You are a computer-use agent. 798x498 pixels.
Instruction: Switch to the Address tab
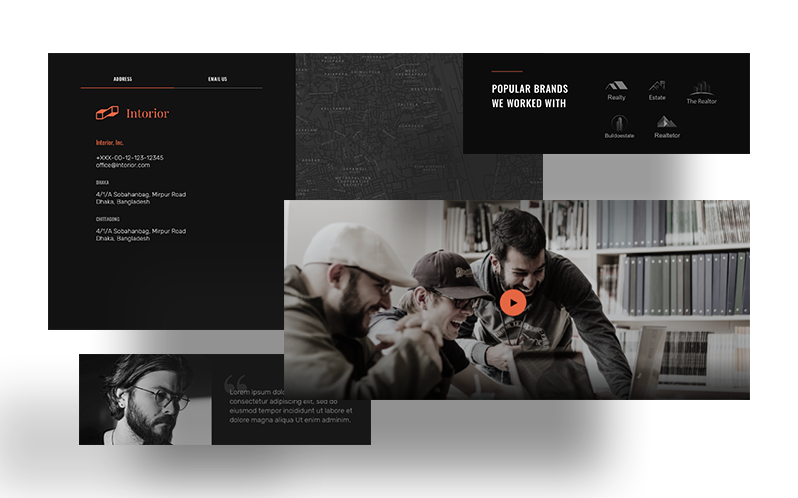pos(123,79)
